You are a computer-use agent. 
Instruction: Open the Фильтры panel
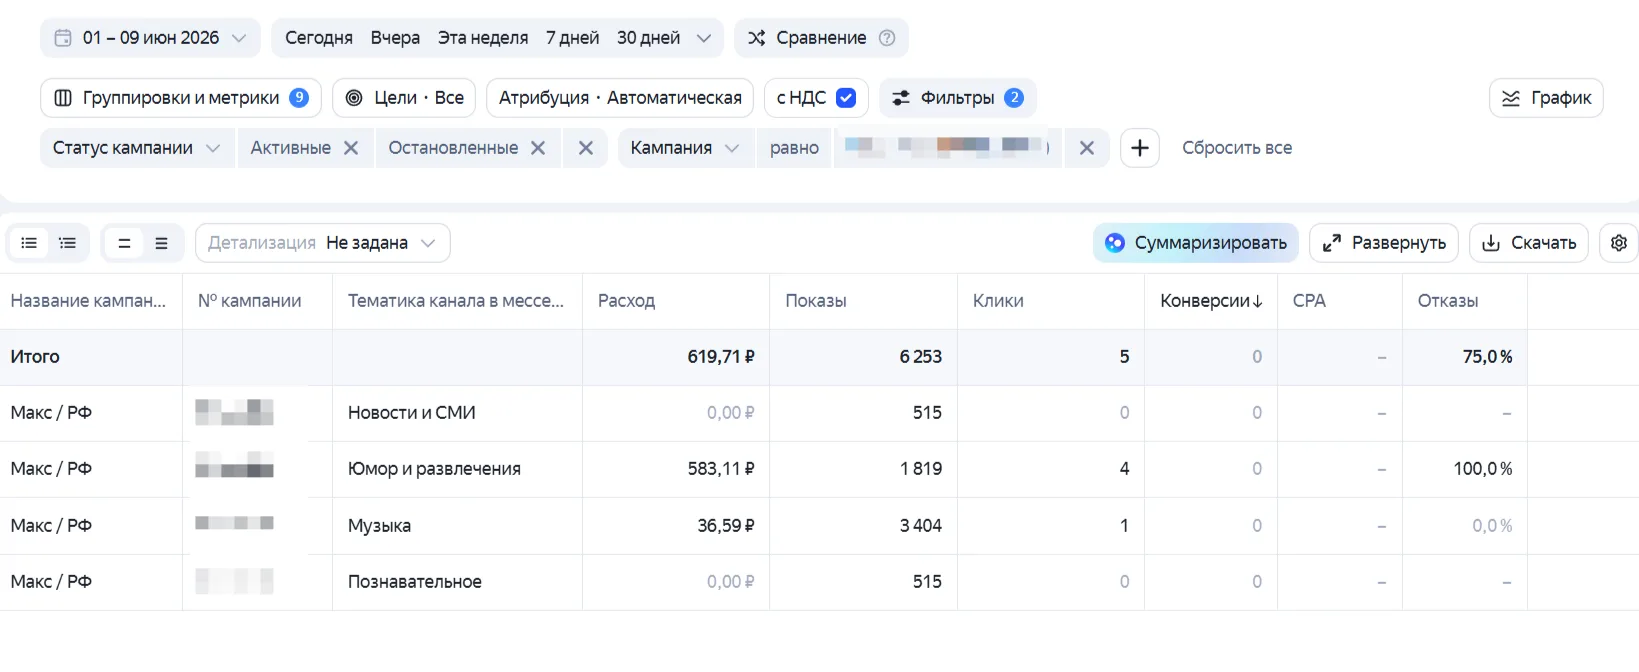[x=958, y=98]
